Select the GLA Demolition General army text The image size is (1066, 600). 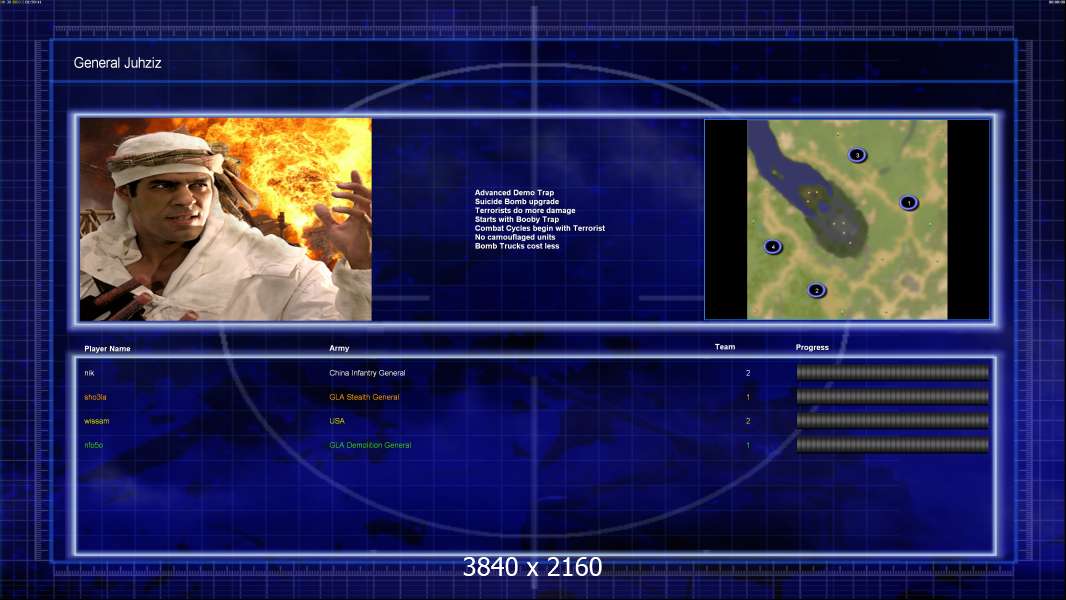(x=370, y=445)
